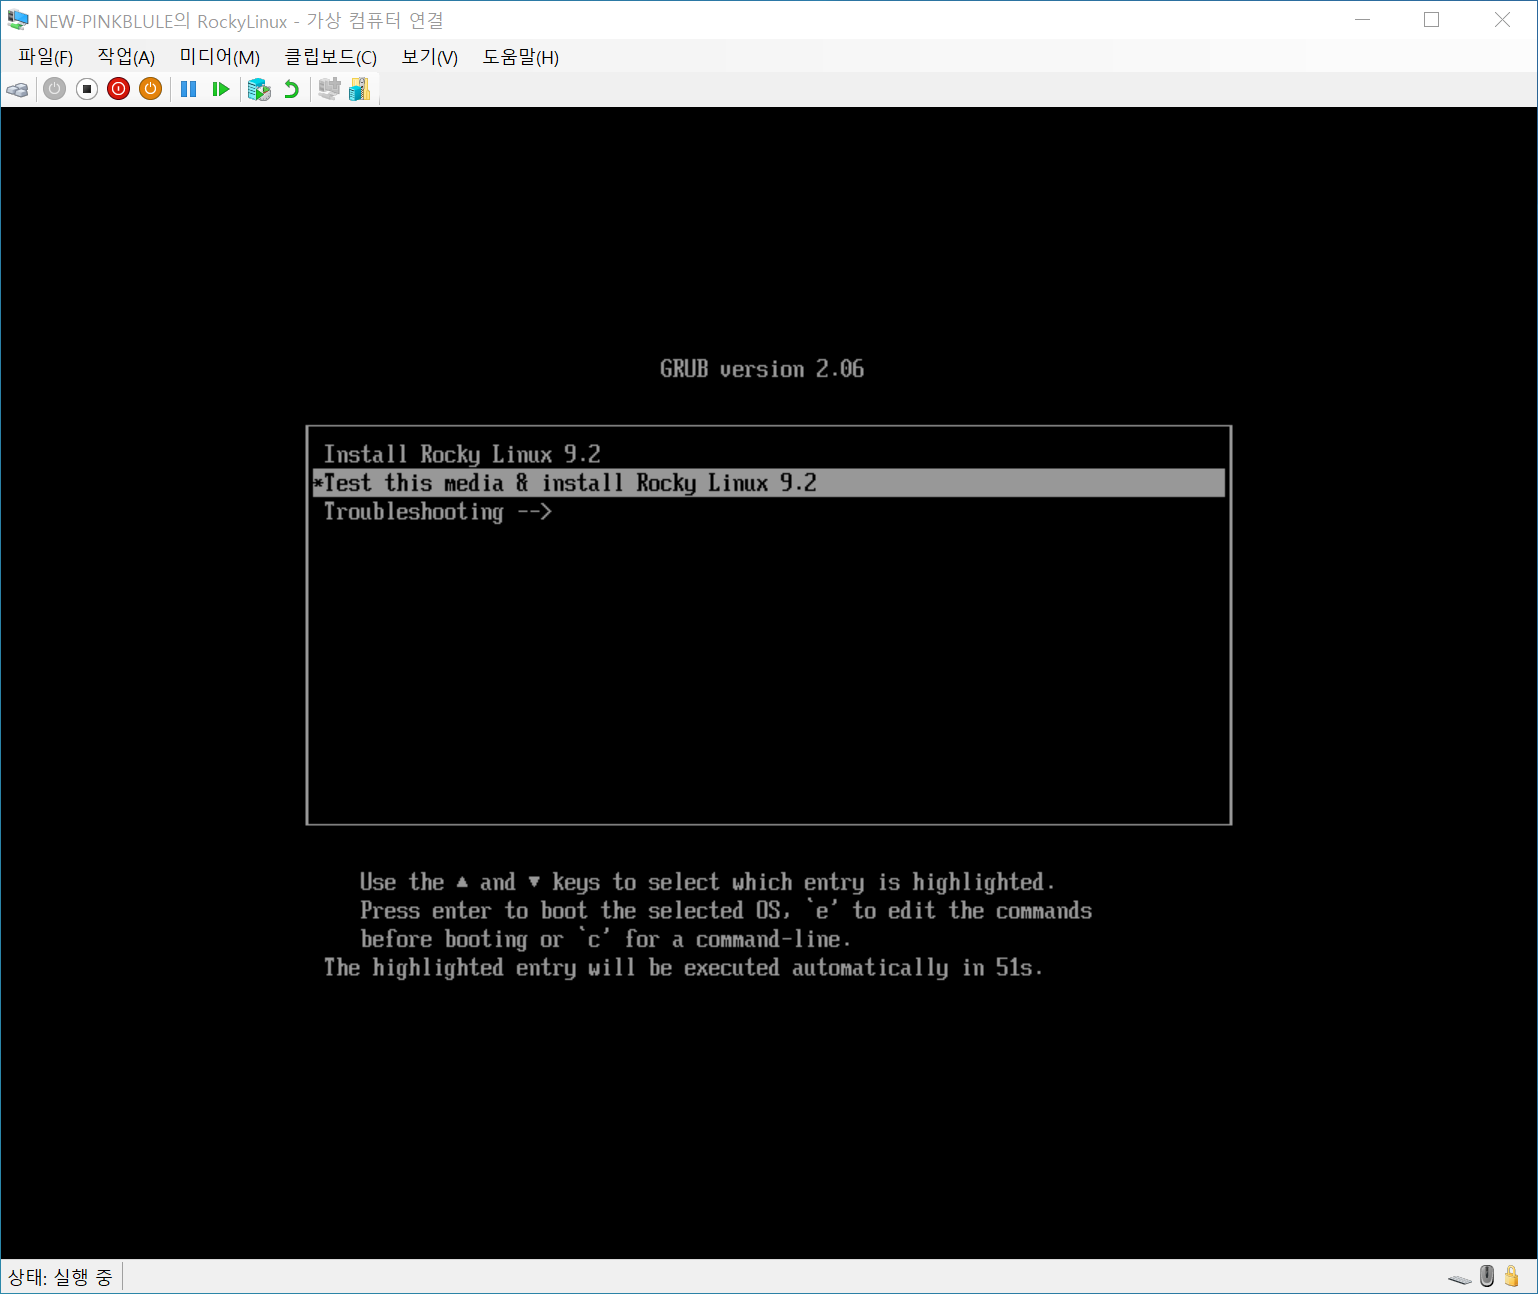
Task: Click the auto-execute countdown line
Action: (683, 968)
